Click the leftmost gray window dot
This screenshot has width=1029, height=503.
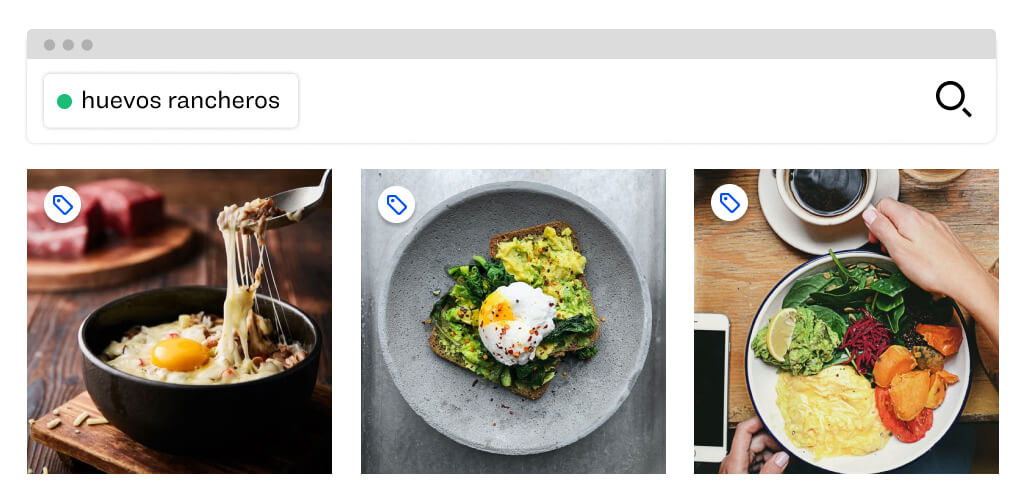(x=49, y=45)
